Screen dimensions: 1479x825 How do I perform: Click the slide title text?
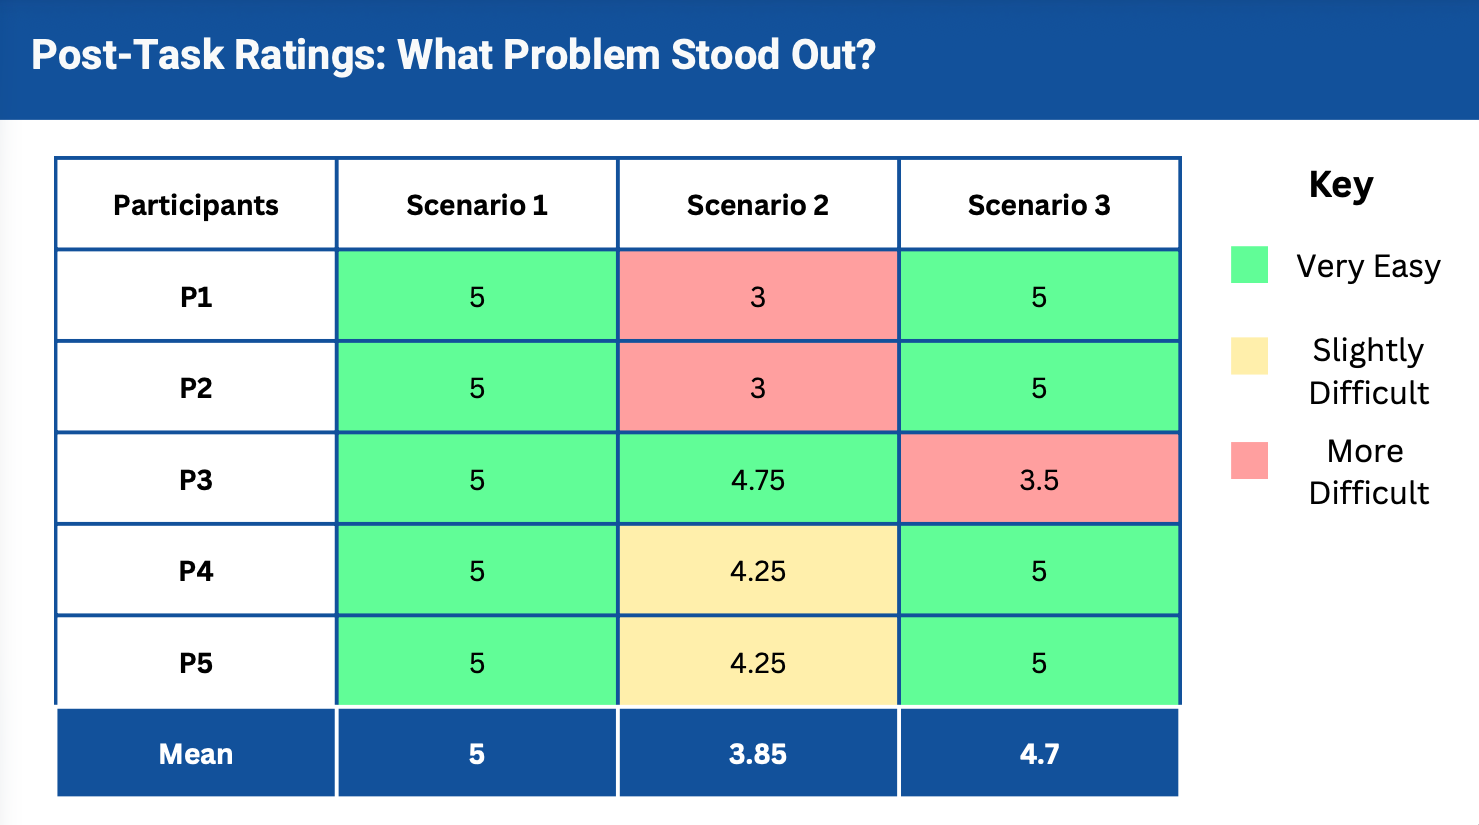(453, 55)
